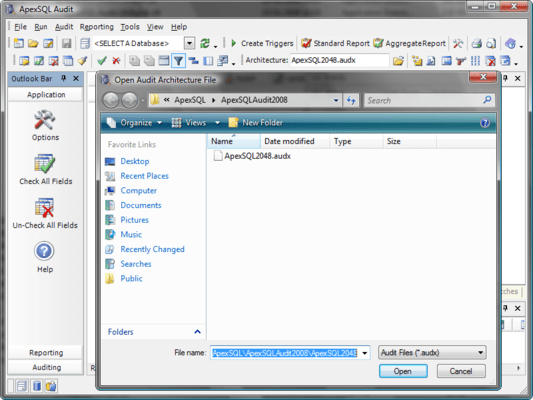Sort by Date modified column header
This screenshot has height=400, width=533.
[295, 141]
